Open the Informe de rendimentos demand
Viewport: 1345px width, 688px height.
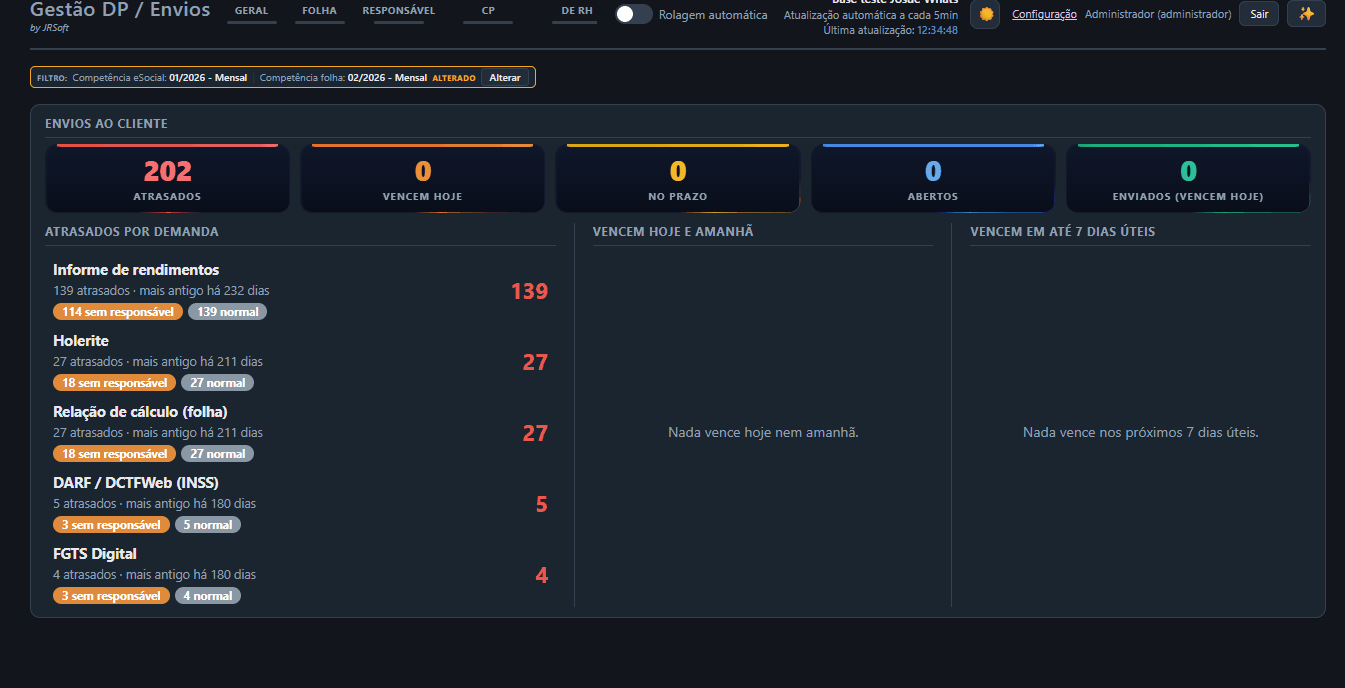tap(300, 291)
